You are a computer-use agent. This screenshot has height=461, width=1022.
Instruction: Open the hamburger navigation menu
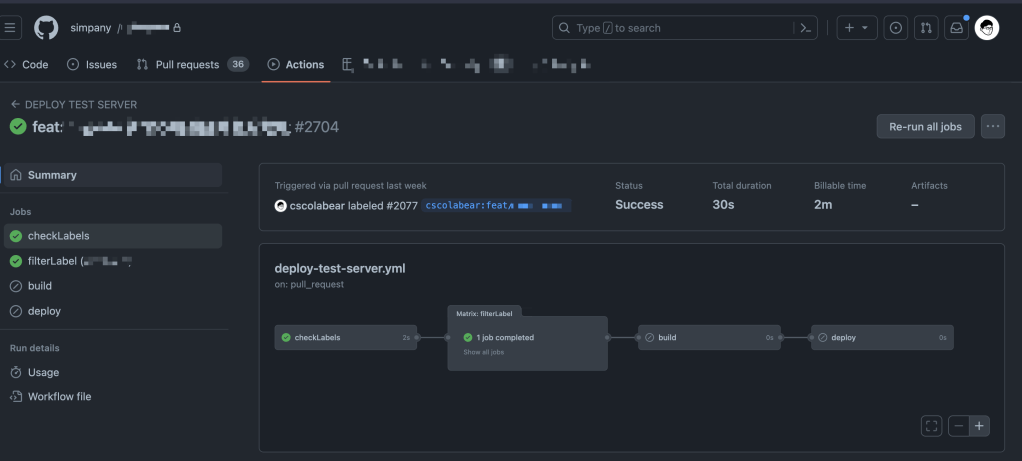tap(10, 27)
